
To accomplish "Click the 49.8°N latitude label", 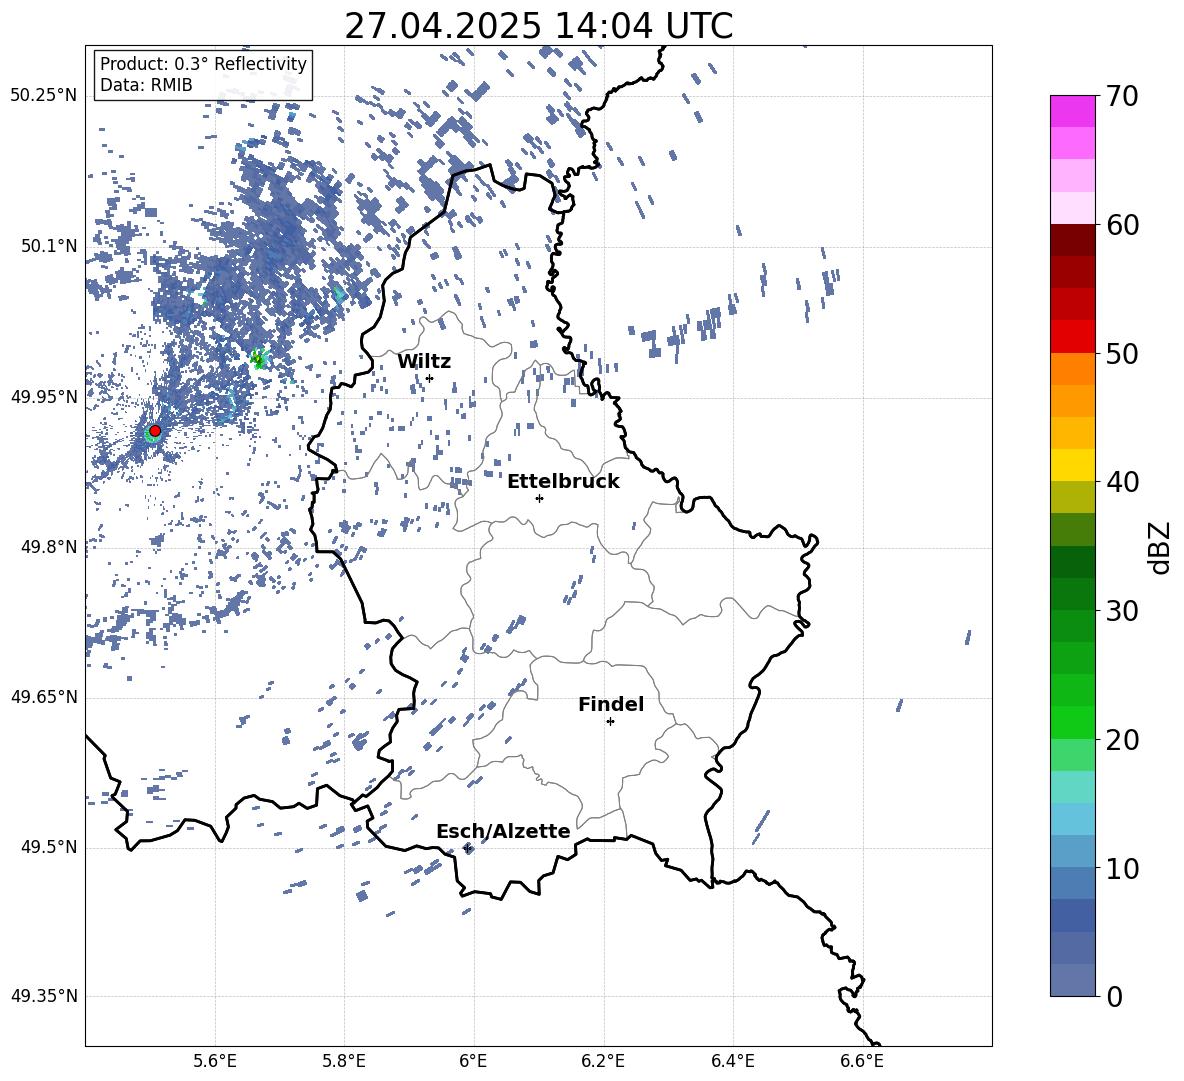I will click(49, 547).
